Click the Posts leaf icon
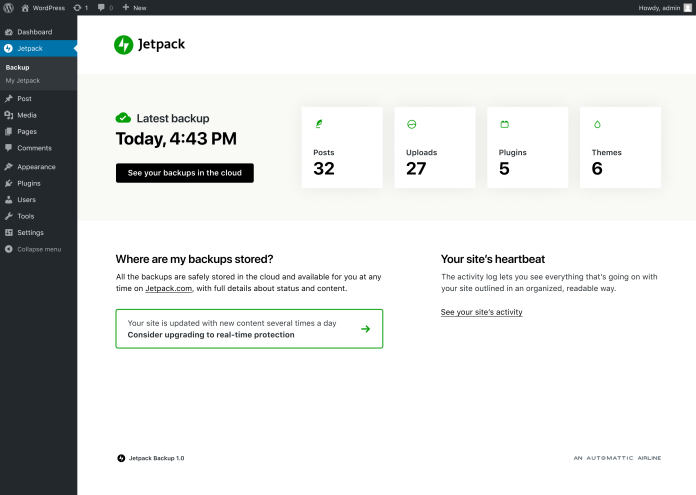The width and height of the screenshot is (696, 495). pyautogui.click(x=319, y=124)
